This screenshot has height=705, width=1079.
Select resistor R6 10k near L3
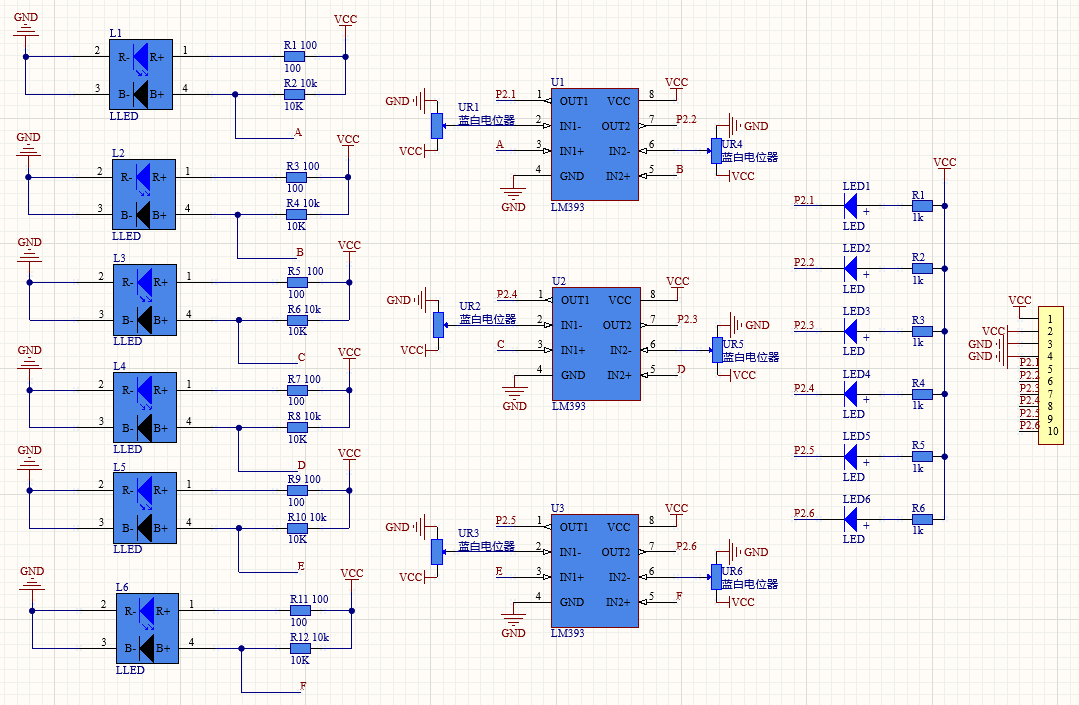tap(297, 321)
